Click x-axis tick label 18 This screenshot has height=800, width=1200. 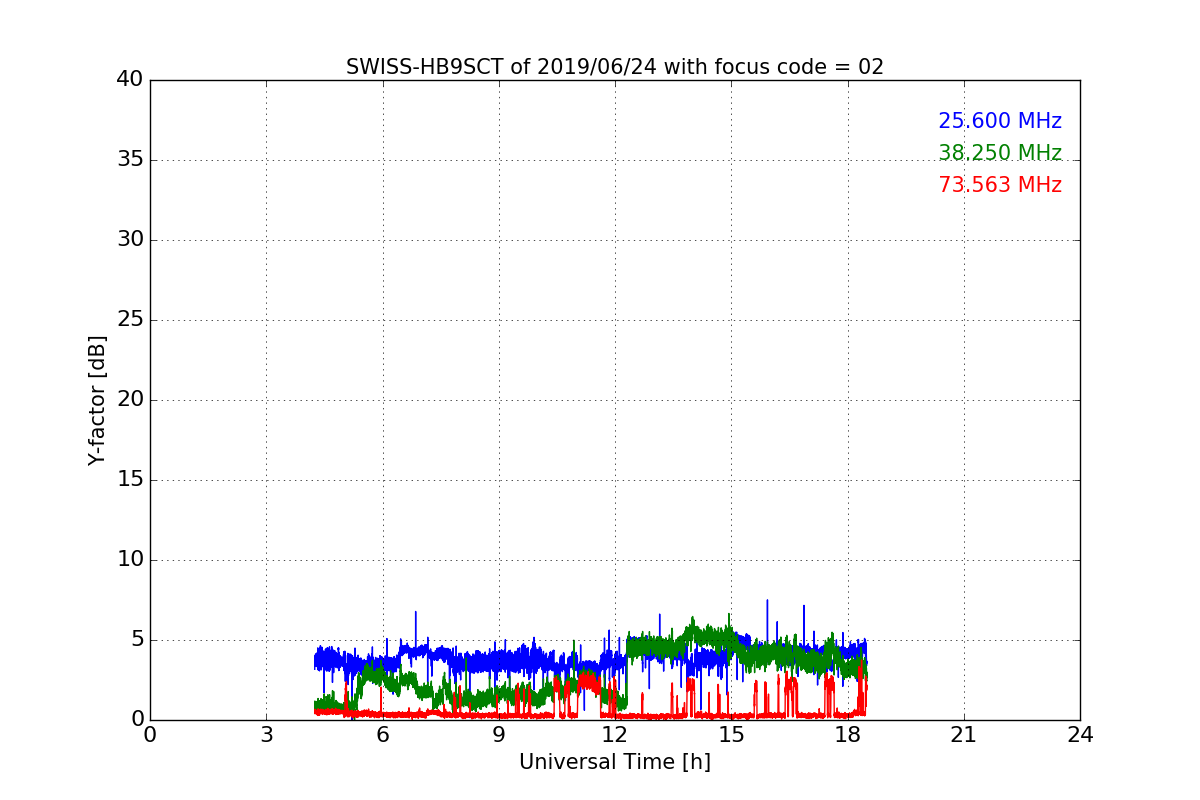click(847, 734)
